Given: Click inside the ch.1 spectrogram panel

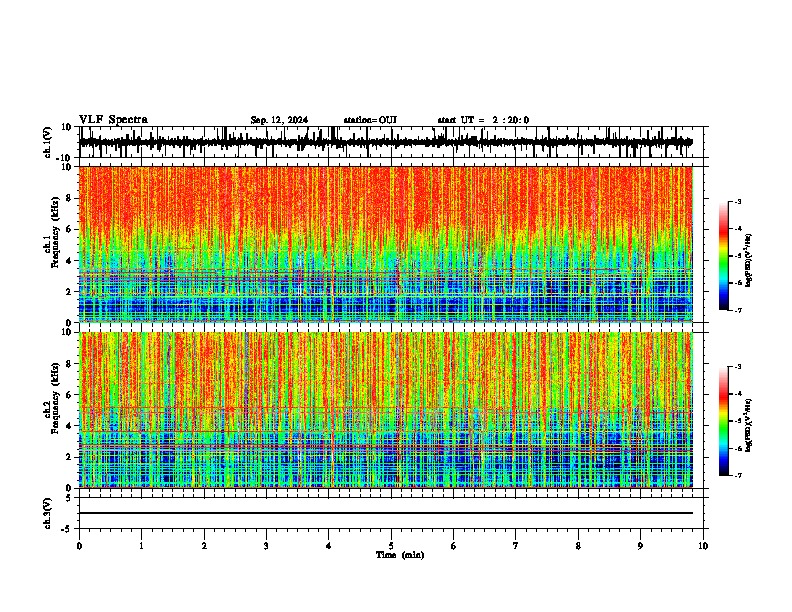Looking at the screenshot, I should click(385, 244).
